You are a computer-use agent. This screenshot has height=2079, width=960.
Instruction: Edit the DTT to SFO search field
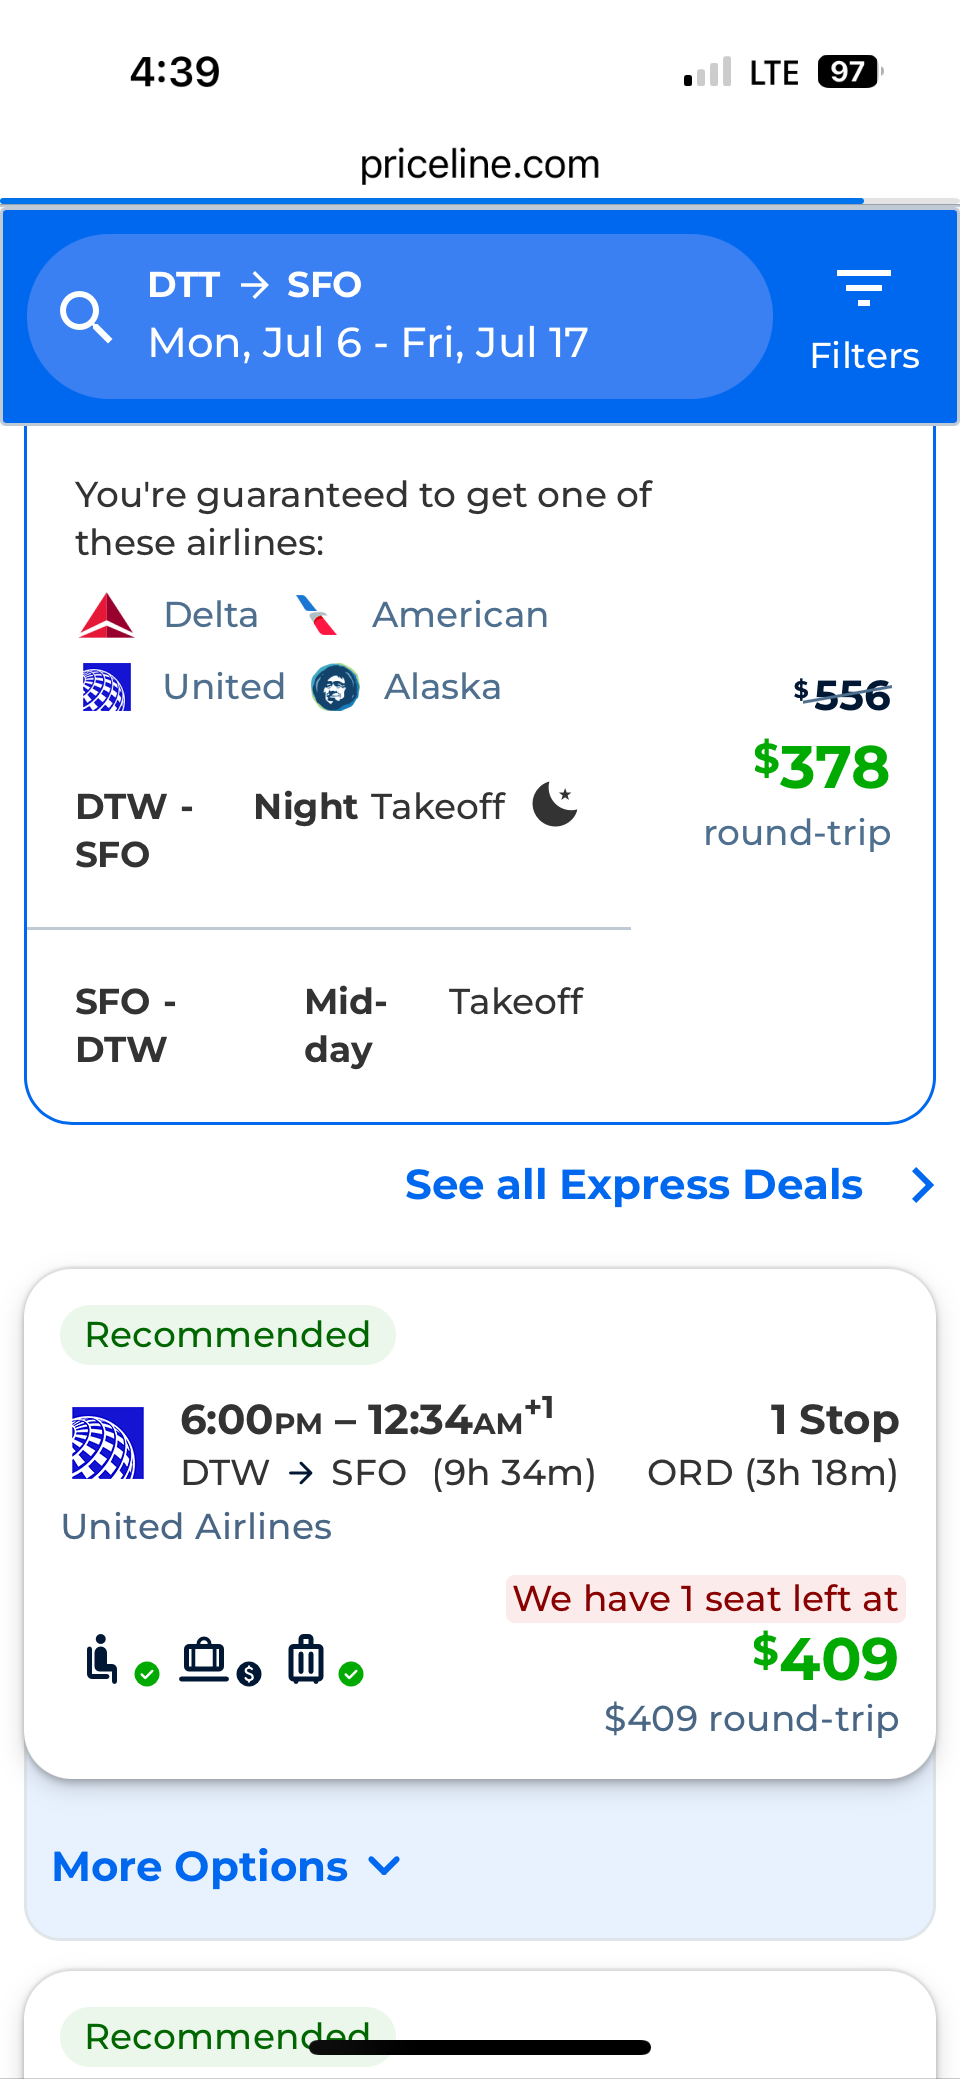pyautogui.click(x=400, y=317)
